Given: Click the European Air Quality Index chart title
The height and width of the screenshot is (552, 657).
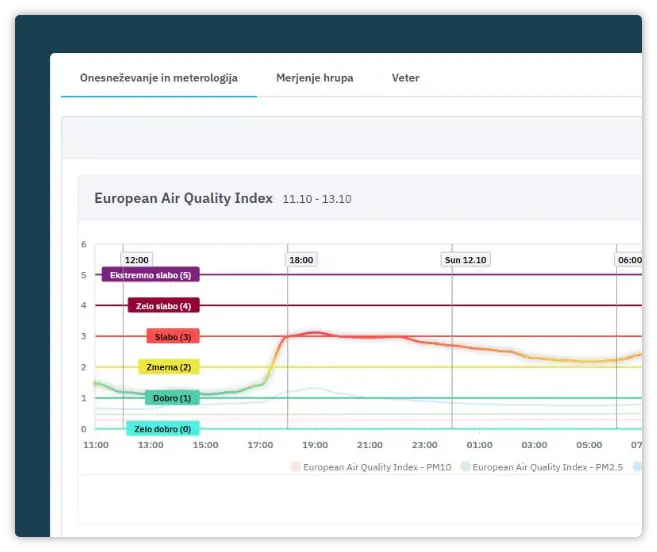Looking at the screenshot, I should point(183,198).
